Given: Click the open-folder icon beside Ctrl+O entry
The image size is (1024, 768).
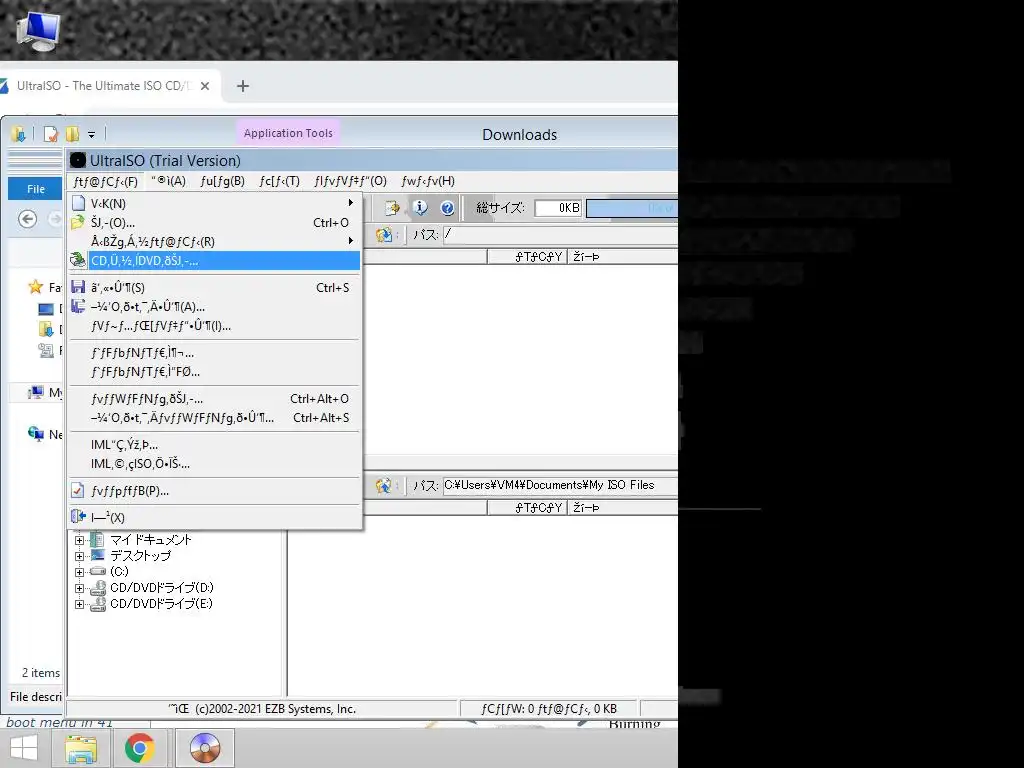Looking at the screenshot, I should [78, 223].
